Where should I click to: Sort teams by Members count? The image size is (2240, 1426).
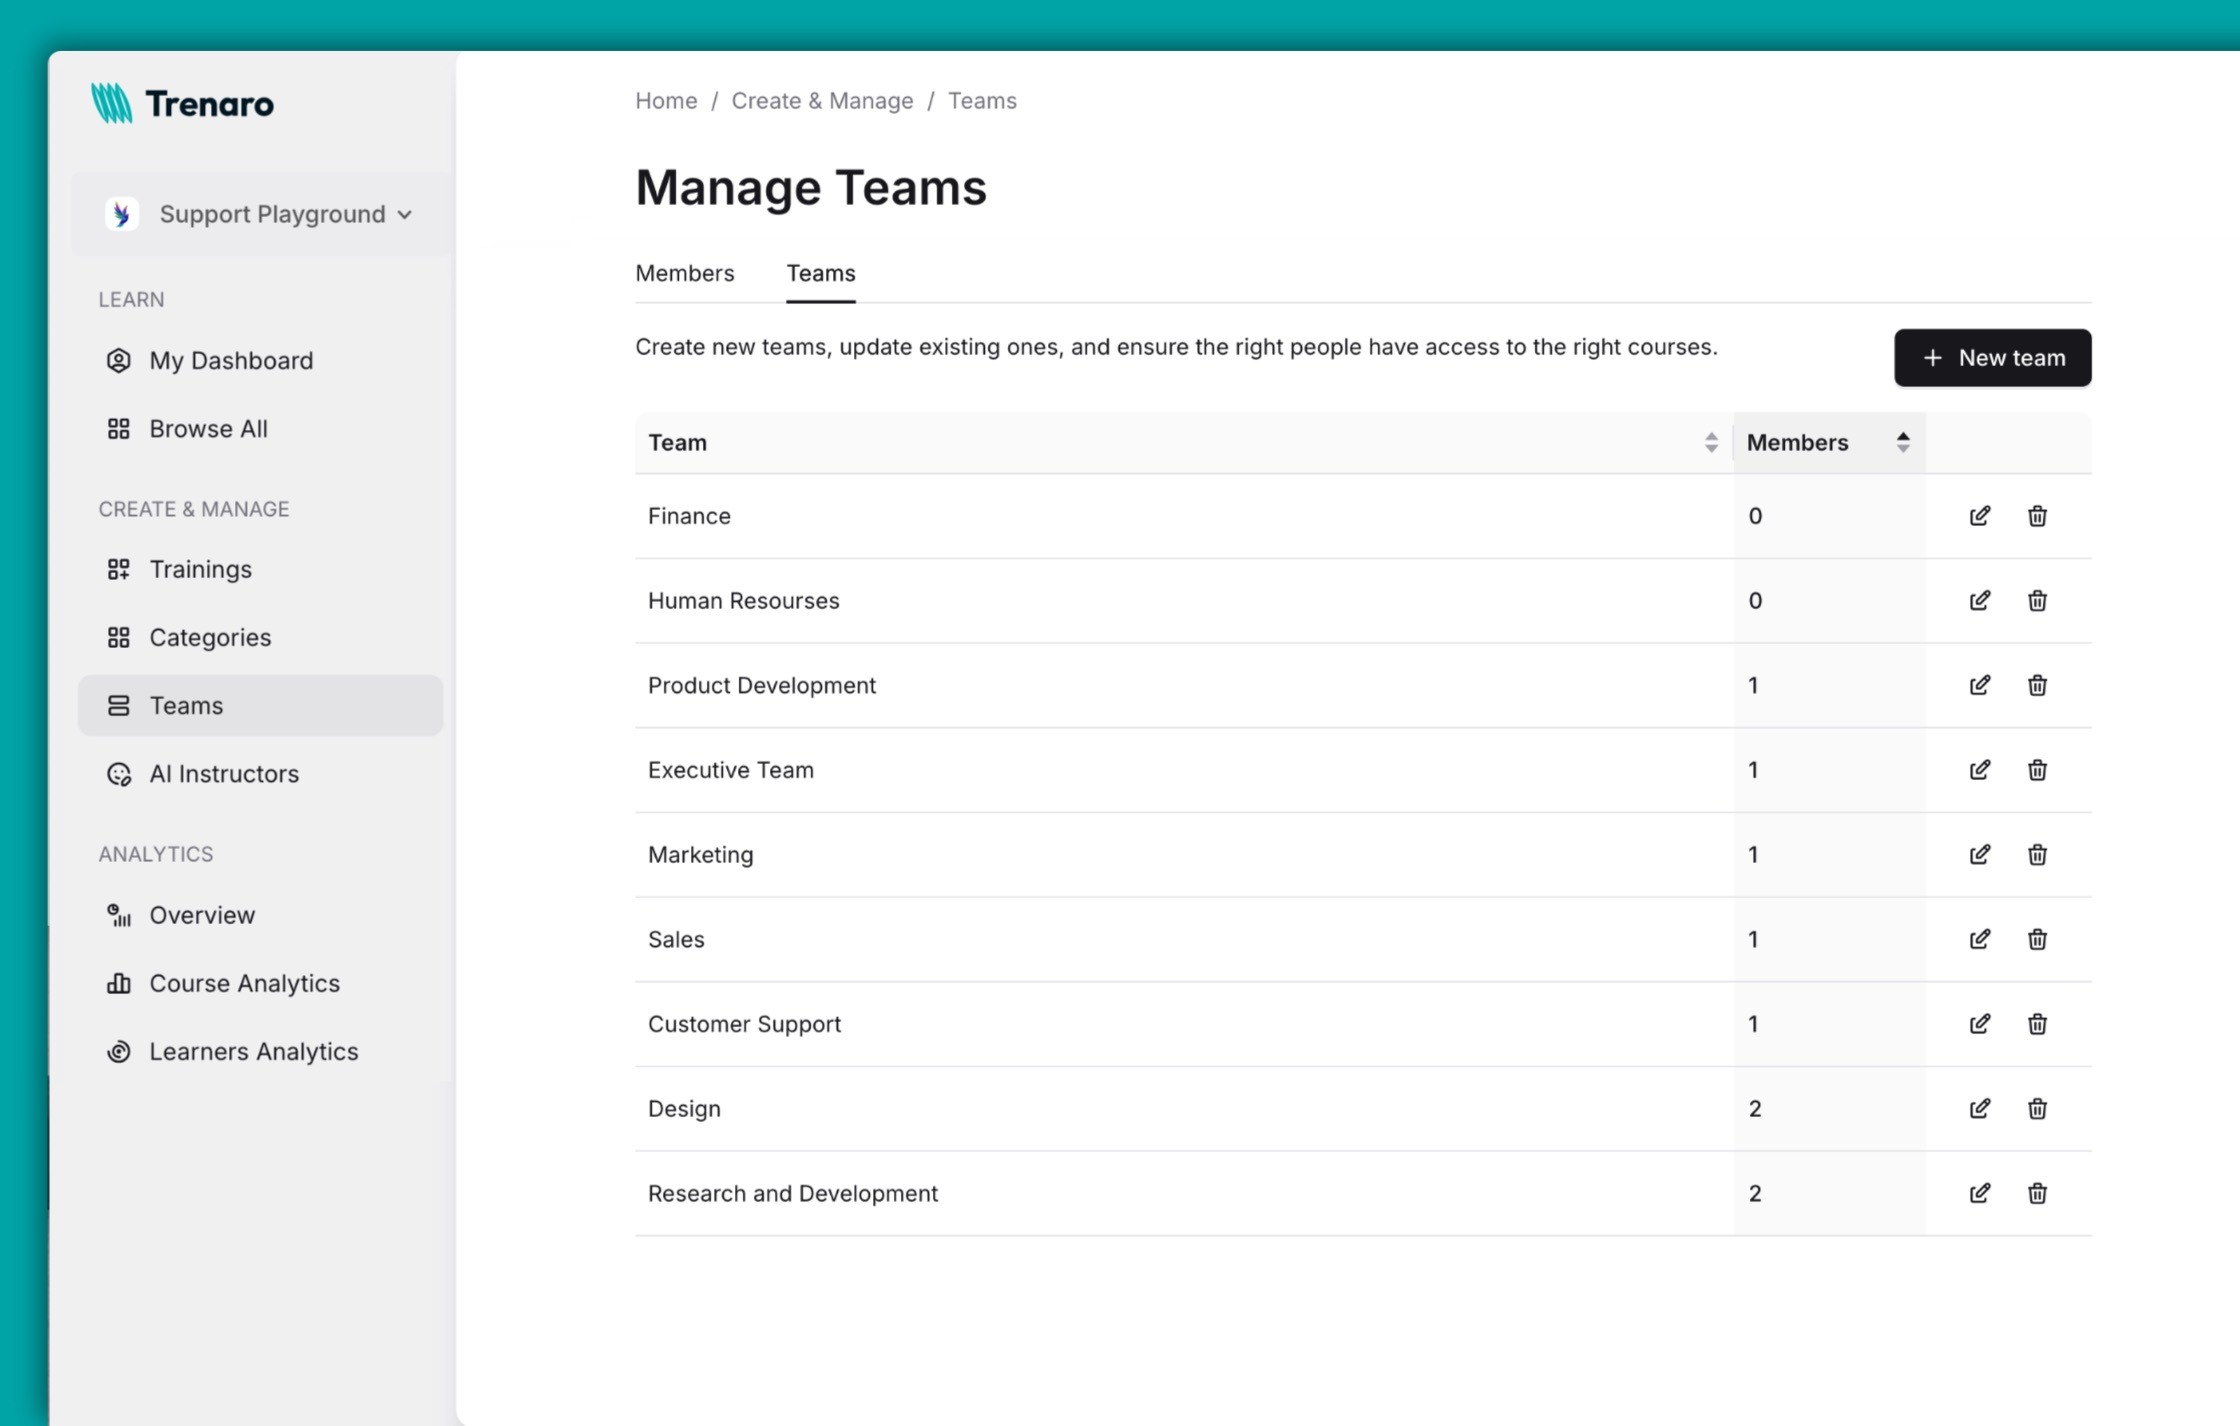coord(1903,442)
